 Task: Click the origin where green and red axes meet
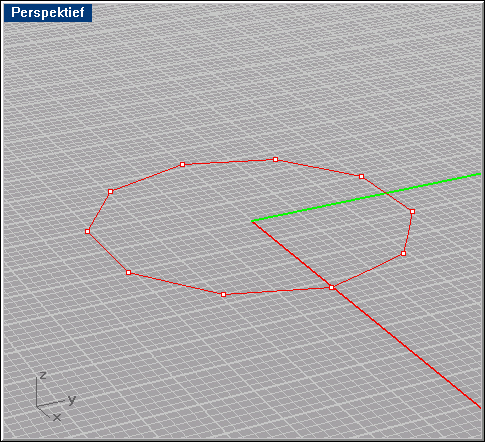(252, 221)
